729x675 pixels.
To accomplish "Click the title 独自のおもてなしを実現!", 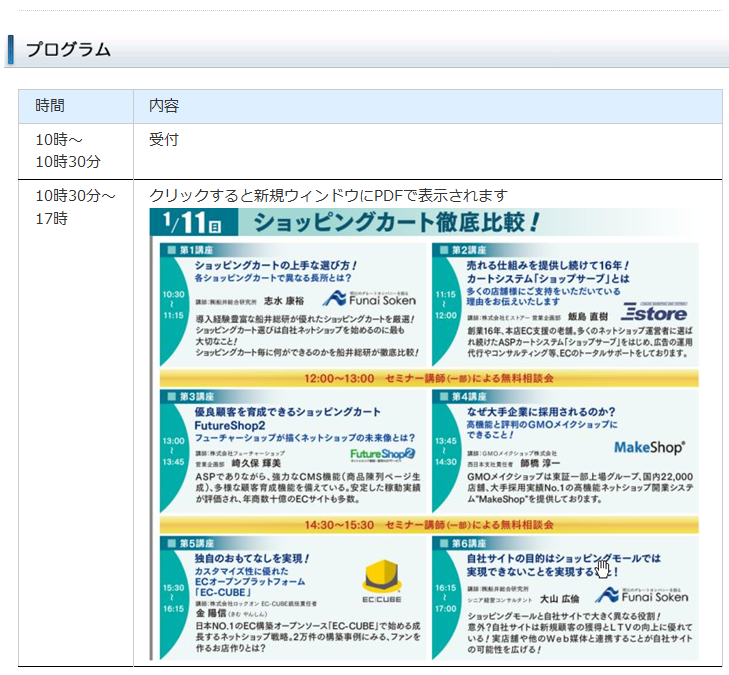I will click(x=252, y=558).
